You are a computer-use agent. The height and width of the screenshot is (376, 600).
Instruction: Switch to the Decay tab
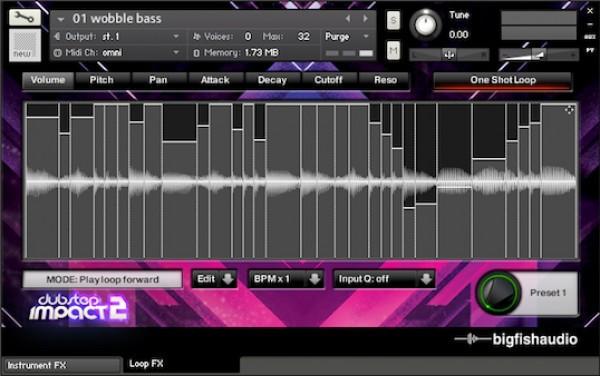pos(272,80)
